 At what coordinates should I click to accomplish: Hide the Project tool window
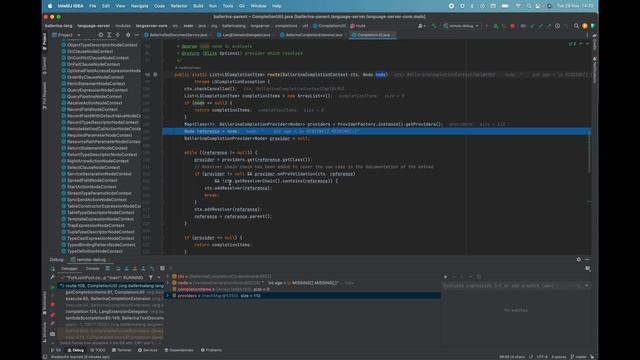[137, 35]
